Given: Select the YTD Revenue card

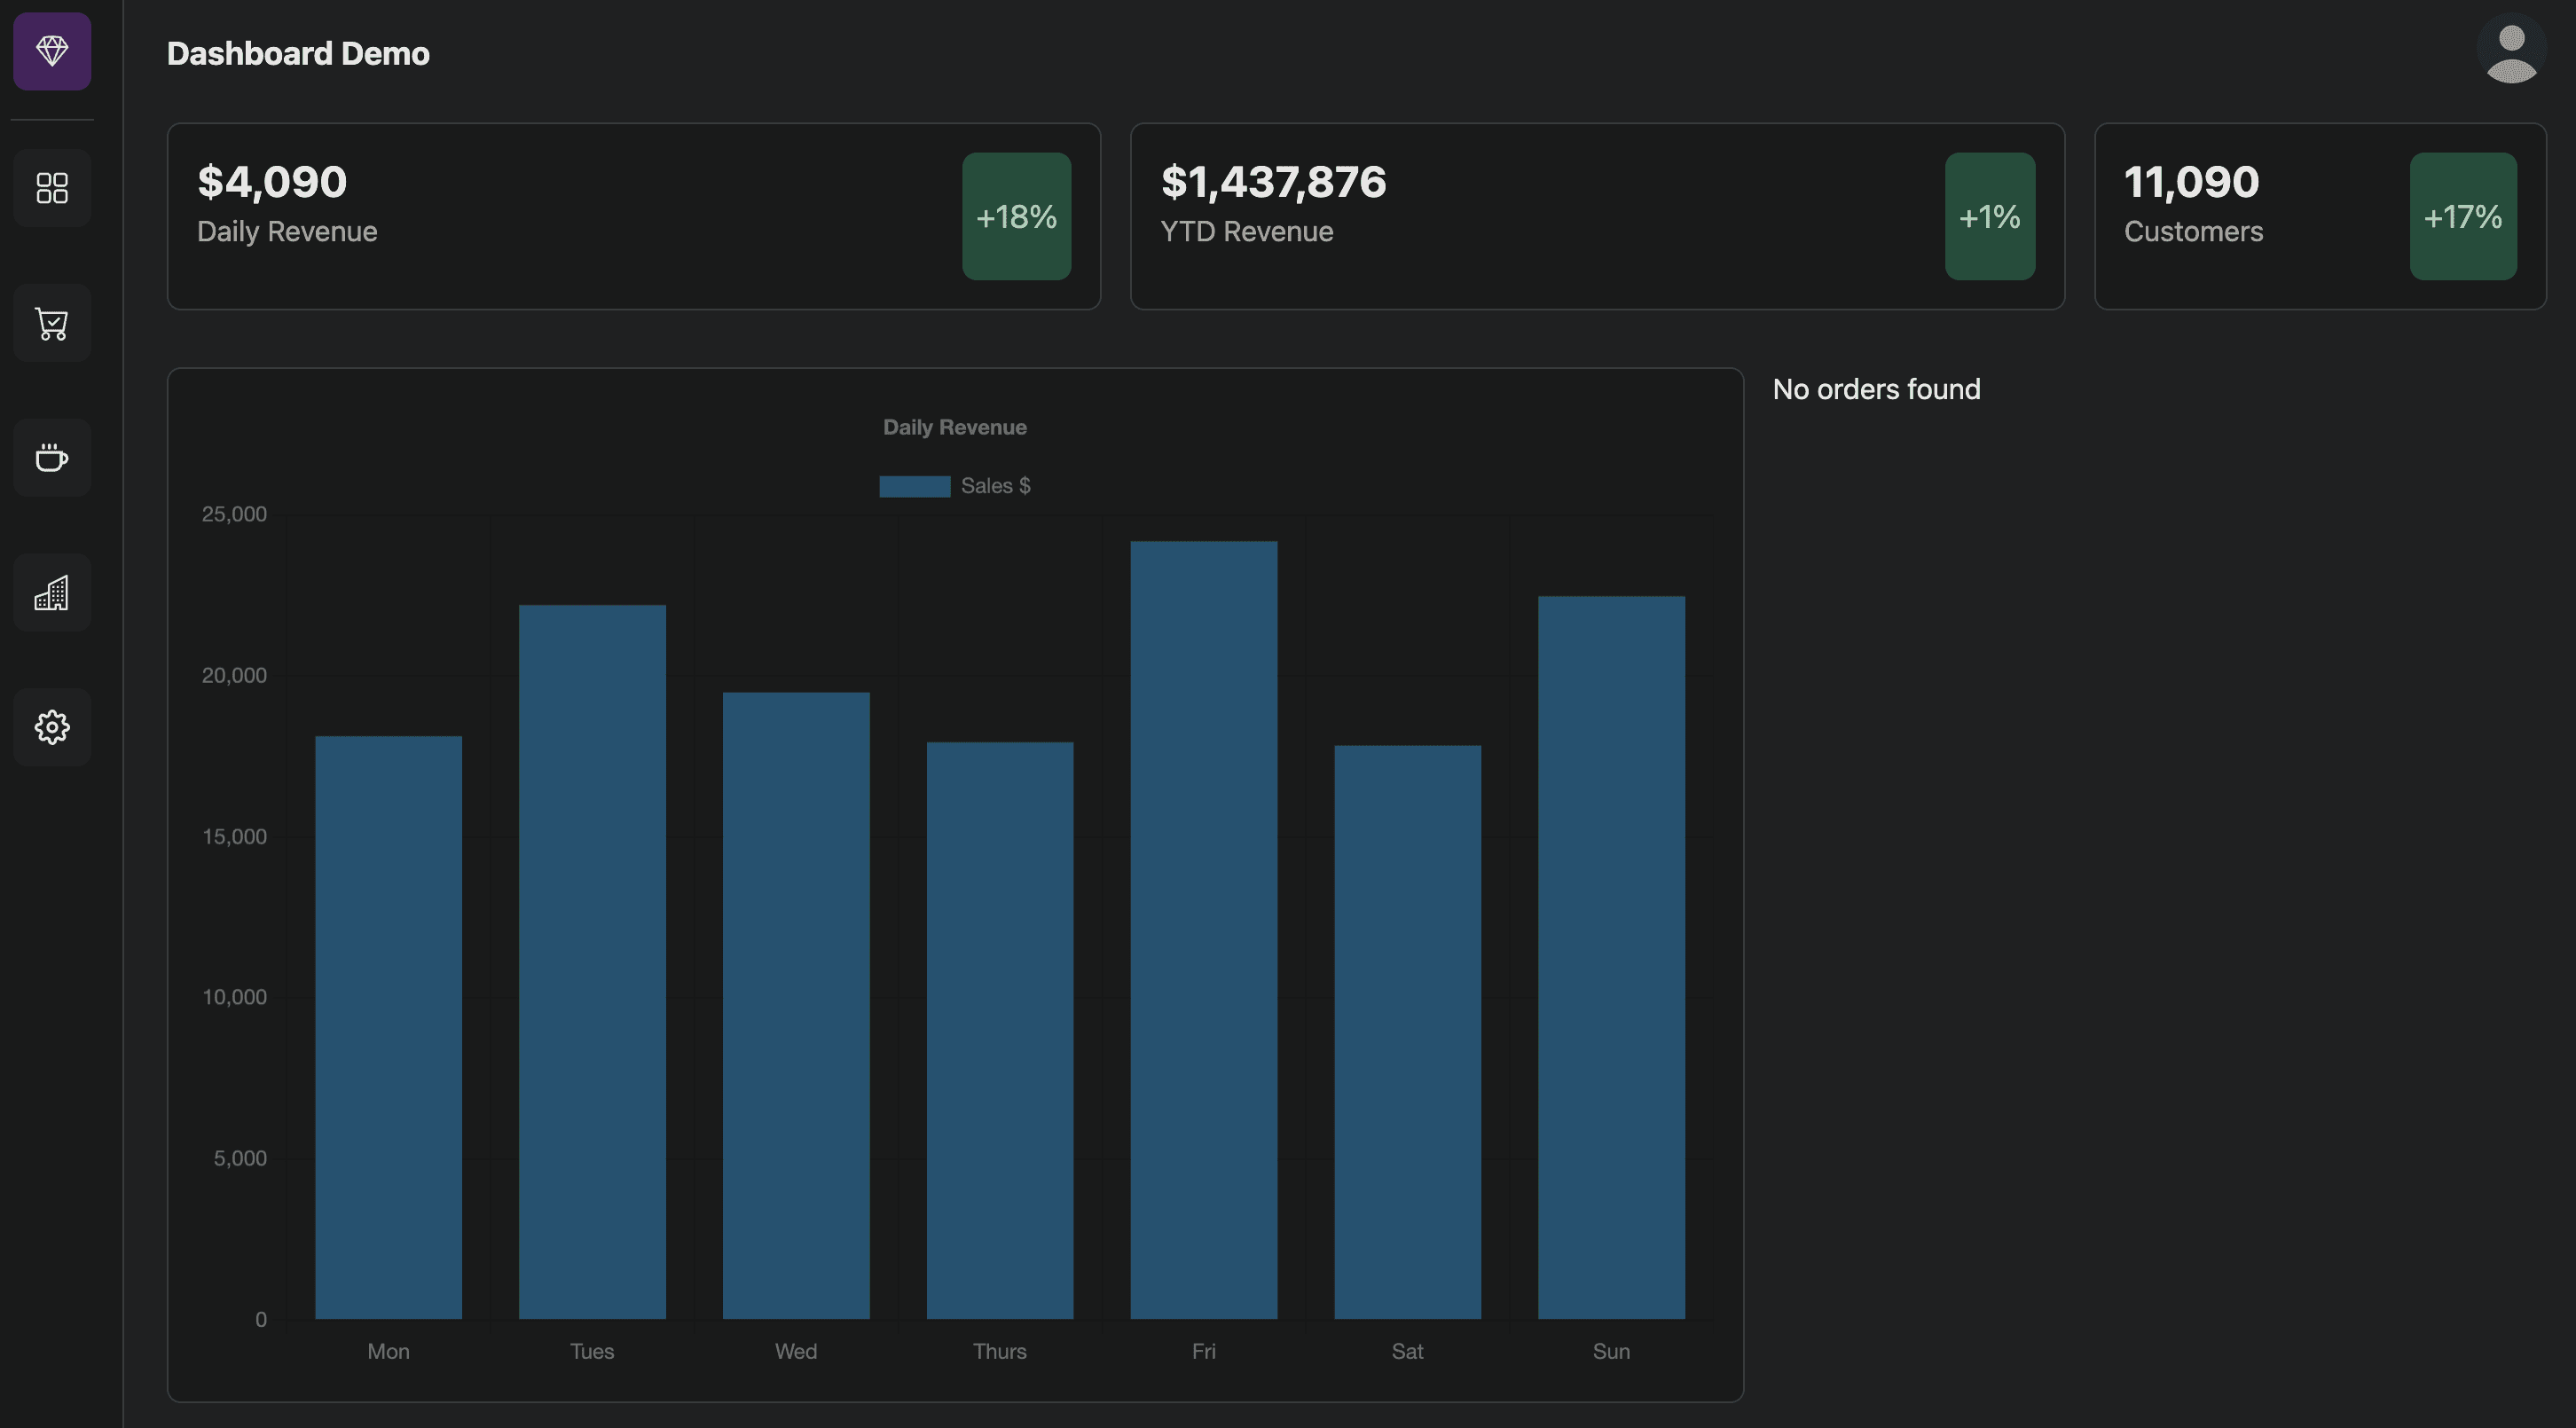Looking at the screenshot, I should tap(1597, 216).
